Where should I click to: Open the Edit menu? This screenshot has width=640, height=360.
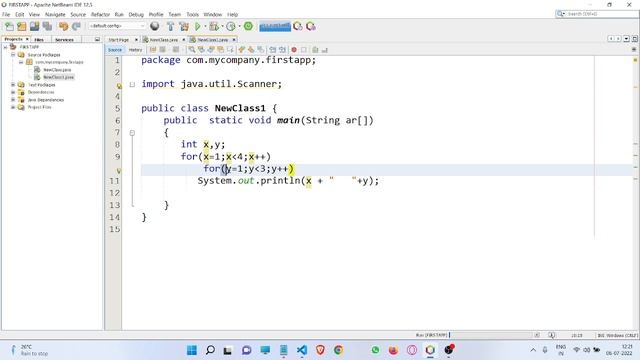[20, 14]
